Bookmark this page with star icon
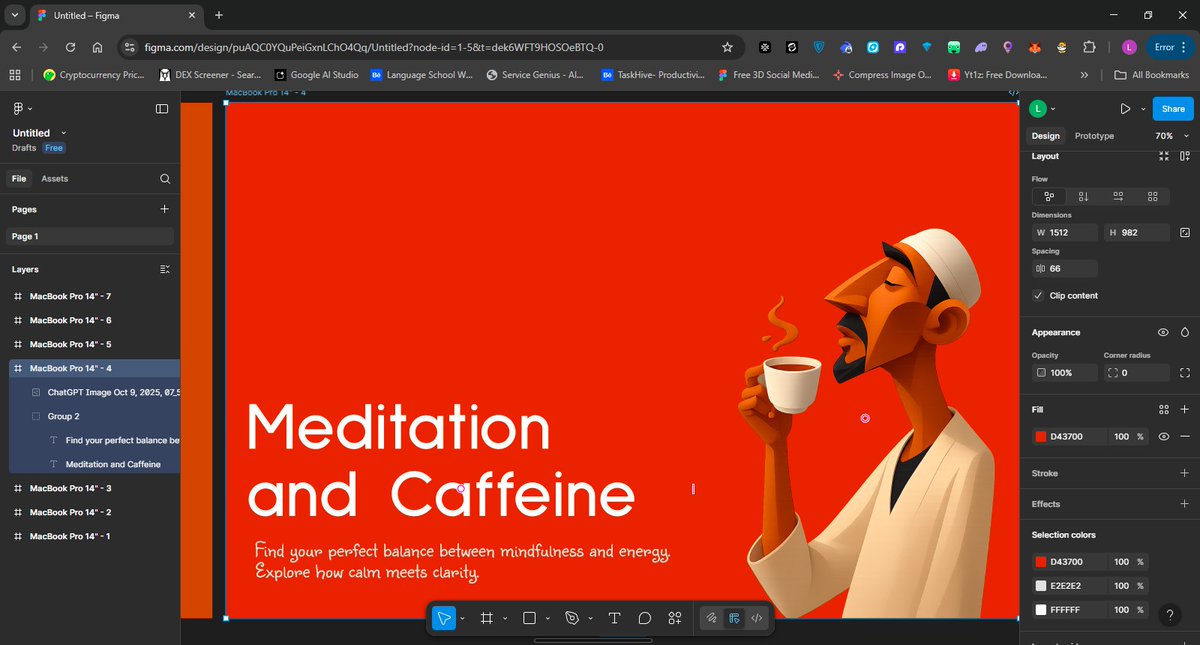The height and width of the screenshot is (645, 1200). [x=727, y=47]
